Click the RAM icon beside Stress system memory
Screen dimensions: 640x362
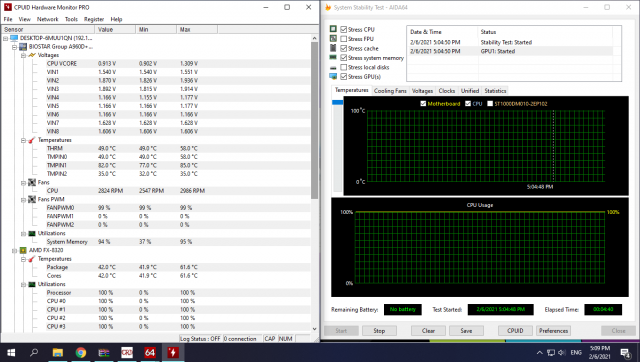pyautogui.click(x=333, y=58)
